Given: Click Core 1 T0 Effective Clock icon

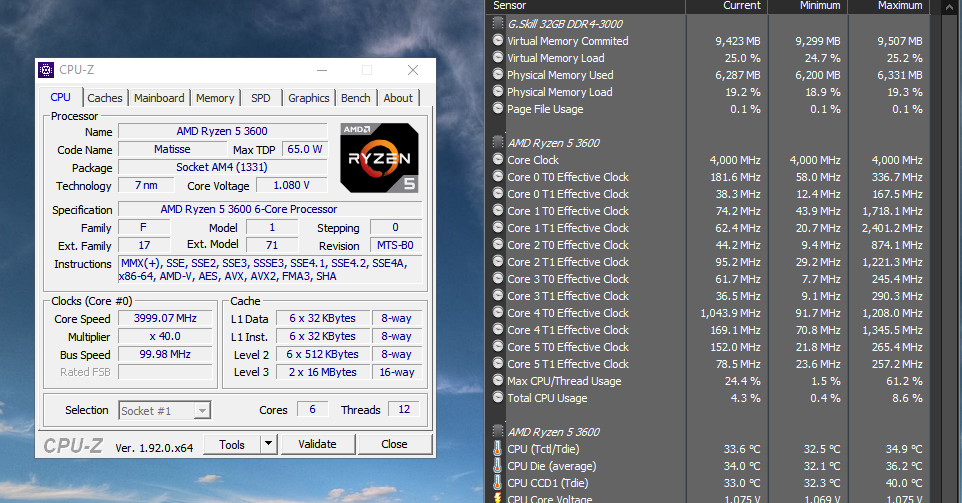Looking at the screenshot, I should [498, 210].
